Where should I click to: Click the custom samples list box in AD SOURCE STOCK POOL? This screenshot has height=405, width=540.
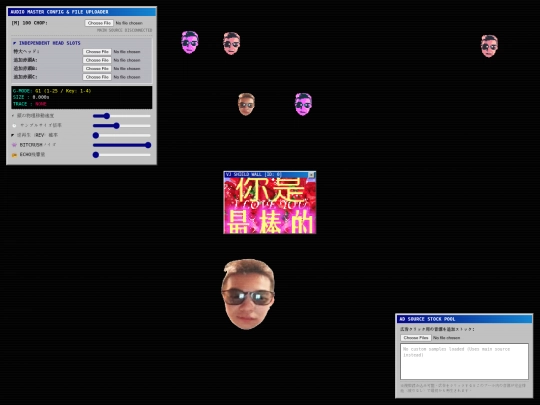pos(464,361)
